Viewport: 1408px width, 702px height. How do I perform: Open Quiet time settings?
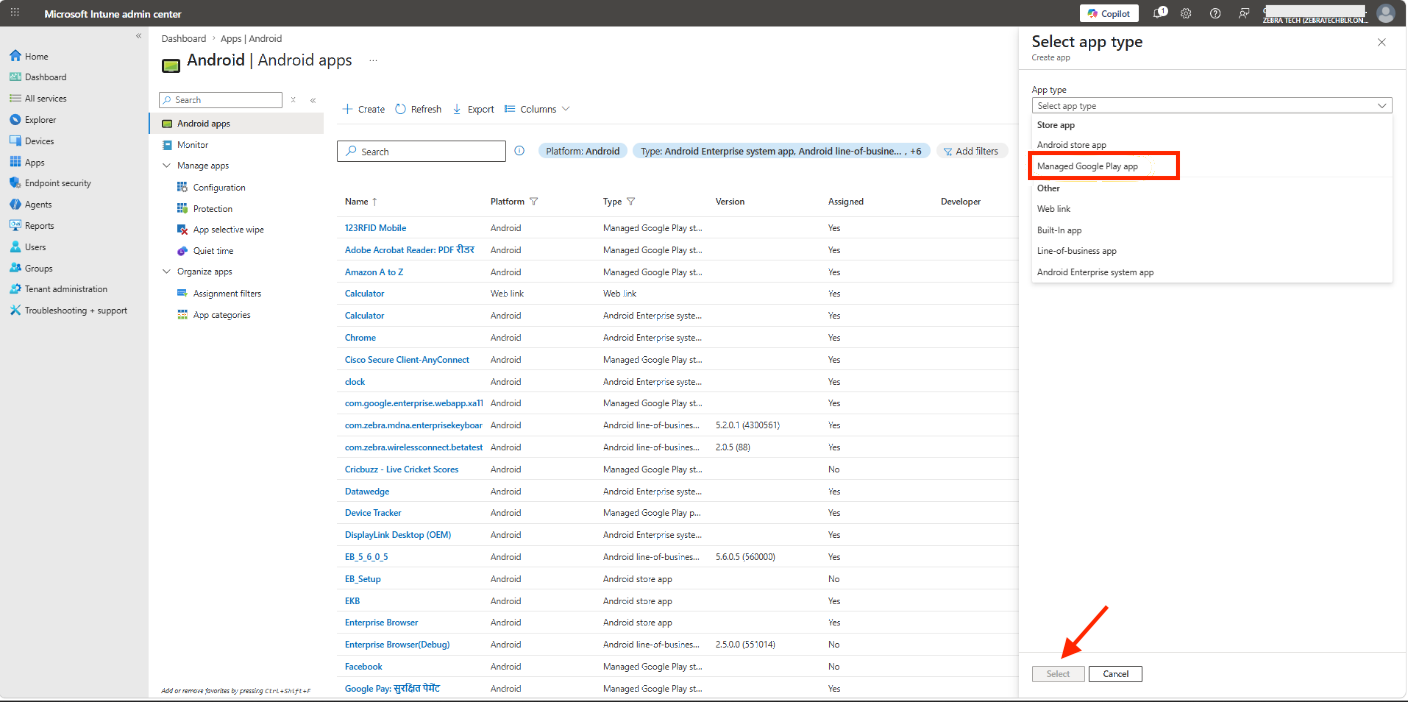(213, 251)
